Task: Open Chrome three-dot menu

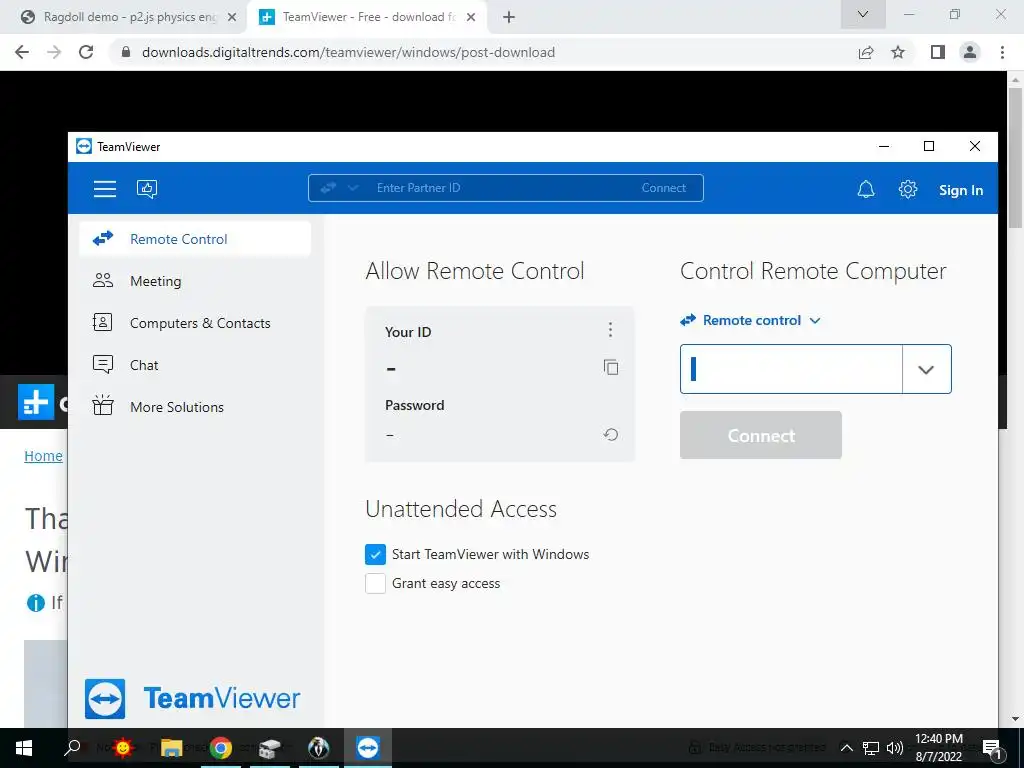Action: (x=1002, y=52)
